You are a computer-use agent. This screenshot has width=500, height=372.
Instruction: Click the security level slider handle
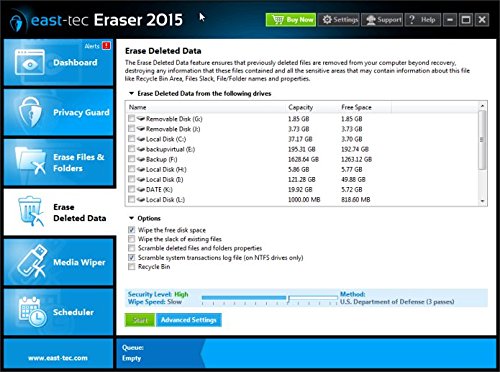point(288,299)
